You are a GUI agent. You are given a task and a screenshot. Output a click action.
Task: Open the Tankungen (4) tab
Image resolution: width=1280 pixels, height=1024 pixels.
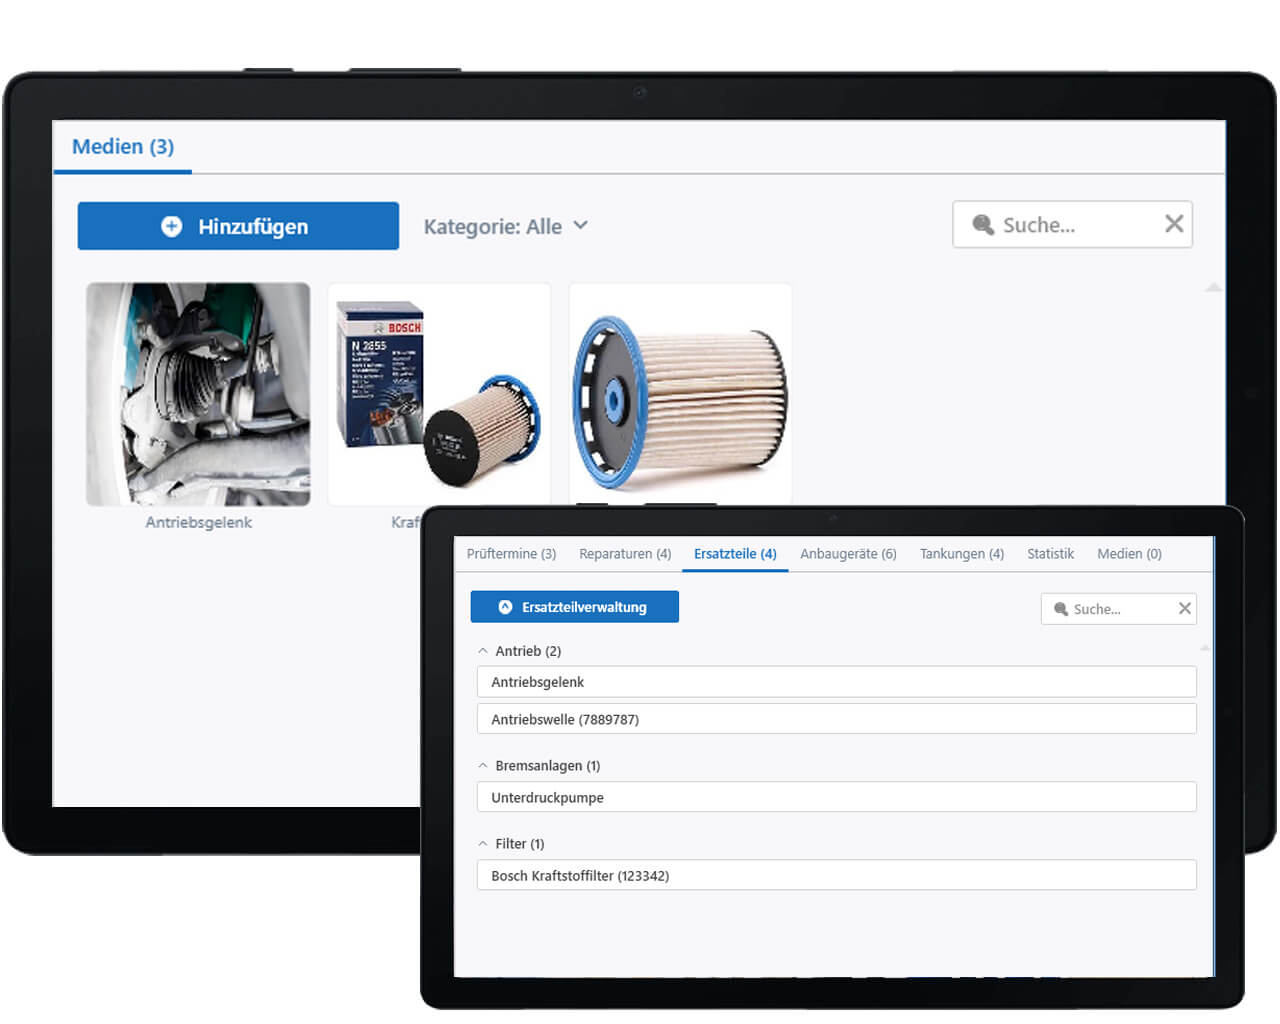point(961,554)
